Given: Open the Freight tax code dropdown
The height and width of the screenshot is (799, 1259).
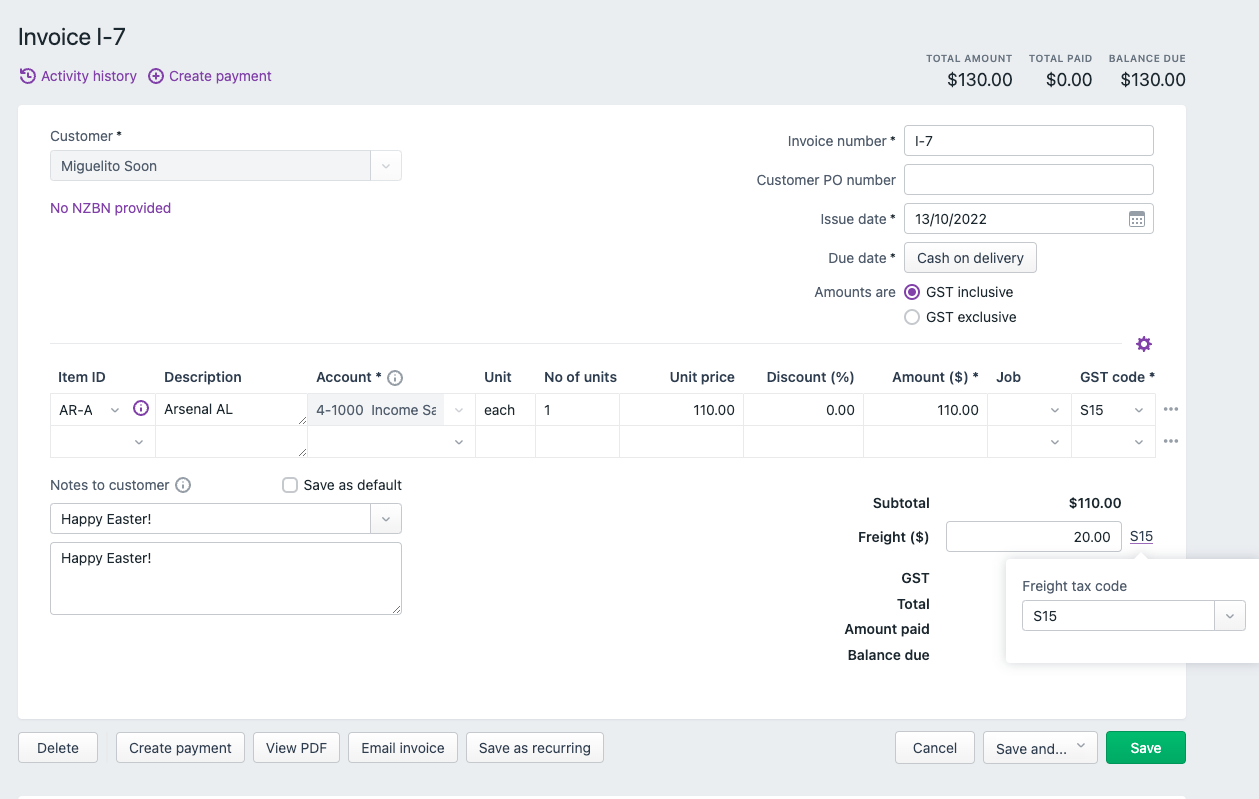Looking at the screenshot, I should point(1229,615).
